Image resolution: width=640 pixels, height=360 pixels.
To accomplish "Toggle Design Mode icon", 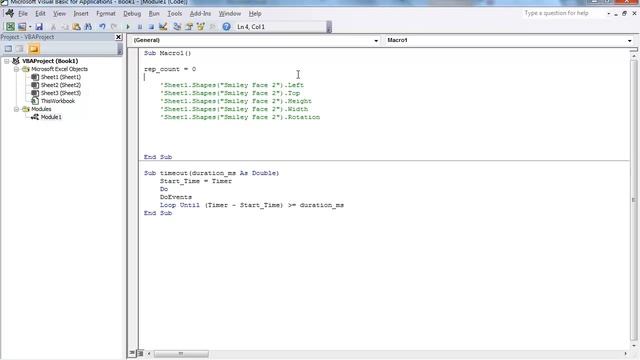I will [163, 27].
